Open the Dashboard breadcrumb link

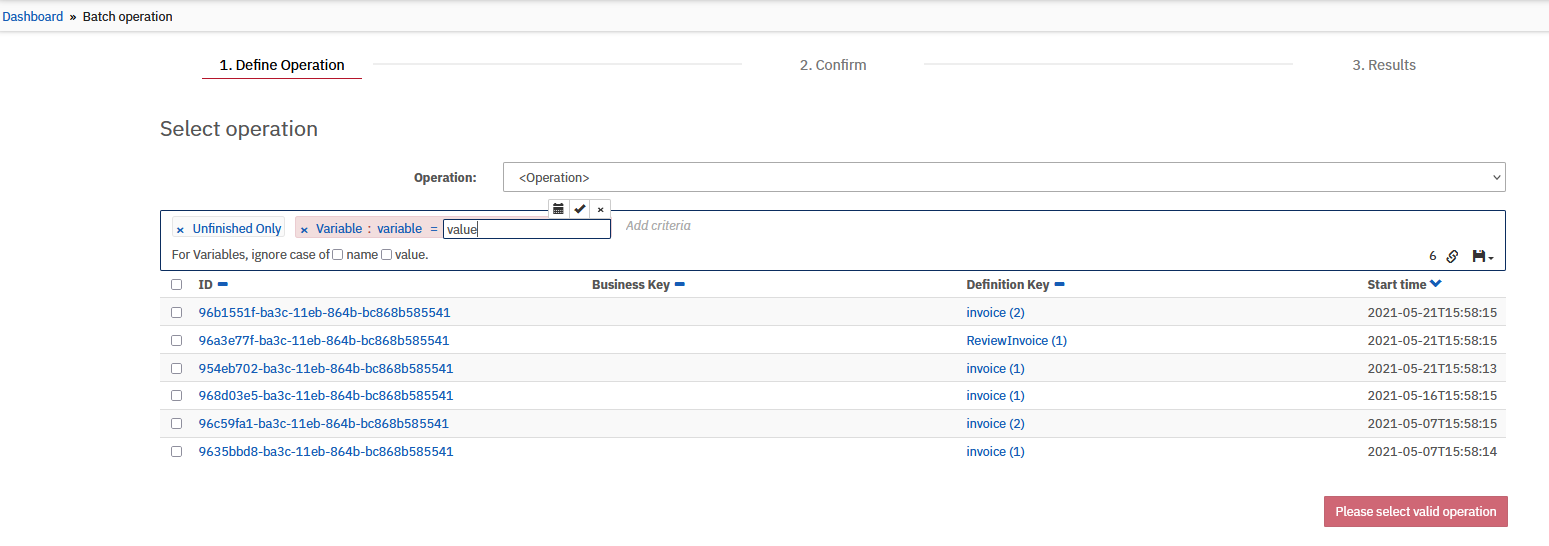pyautogui.click(x=33, y=17)
